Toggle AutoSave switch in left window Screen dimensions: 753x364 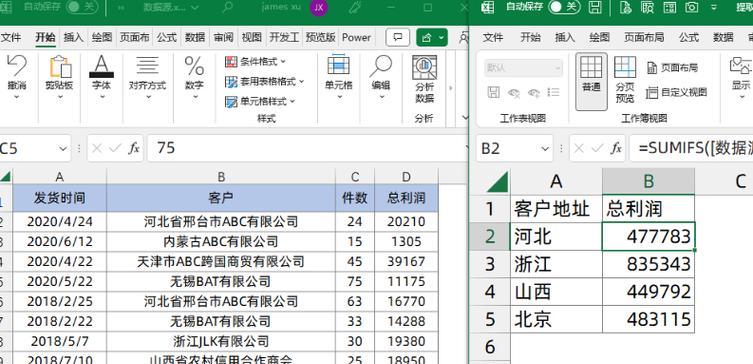tap(82, 7)
